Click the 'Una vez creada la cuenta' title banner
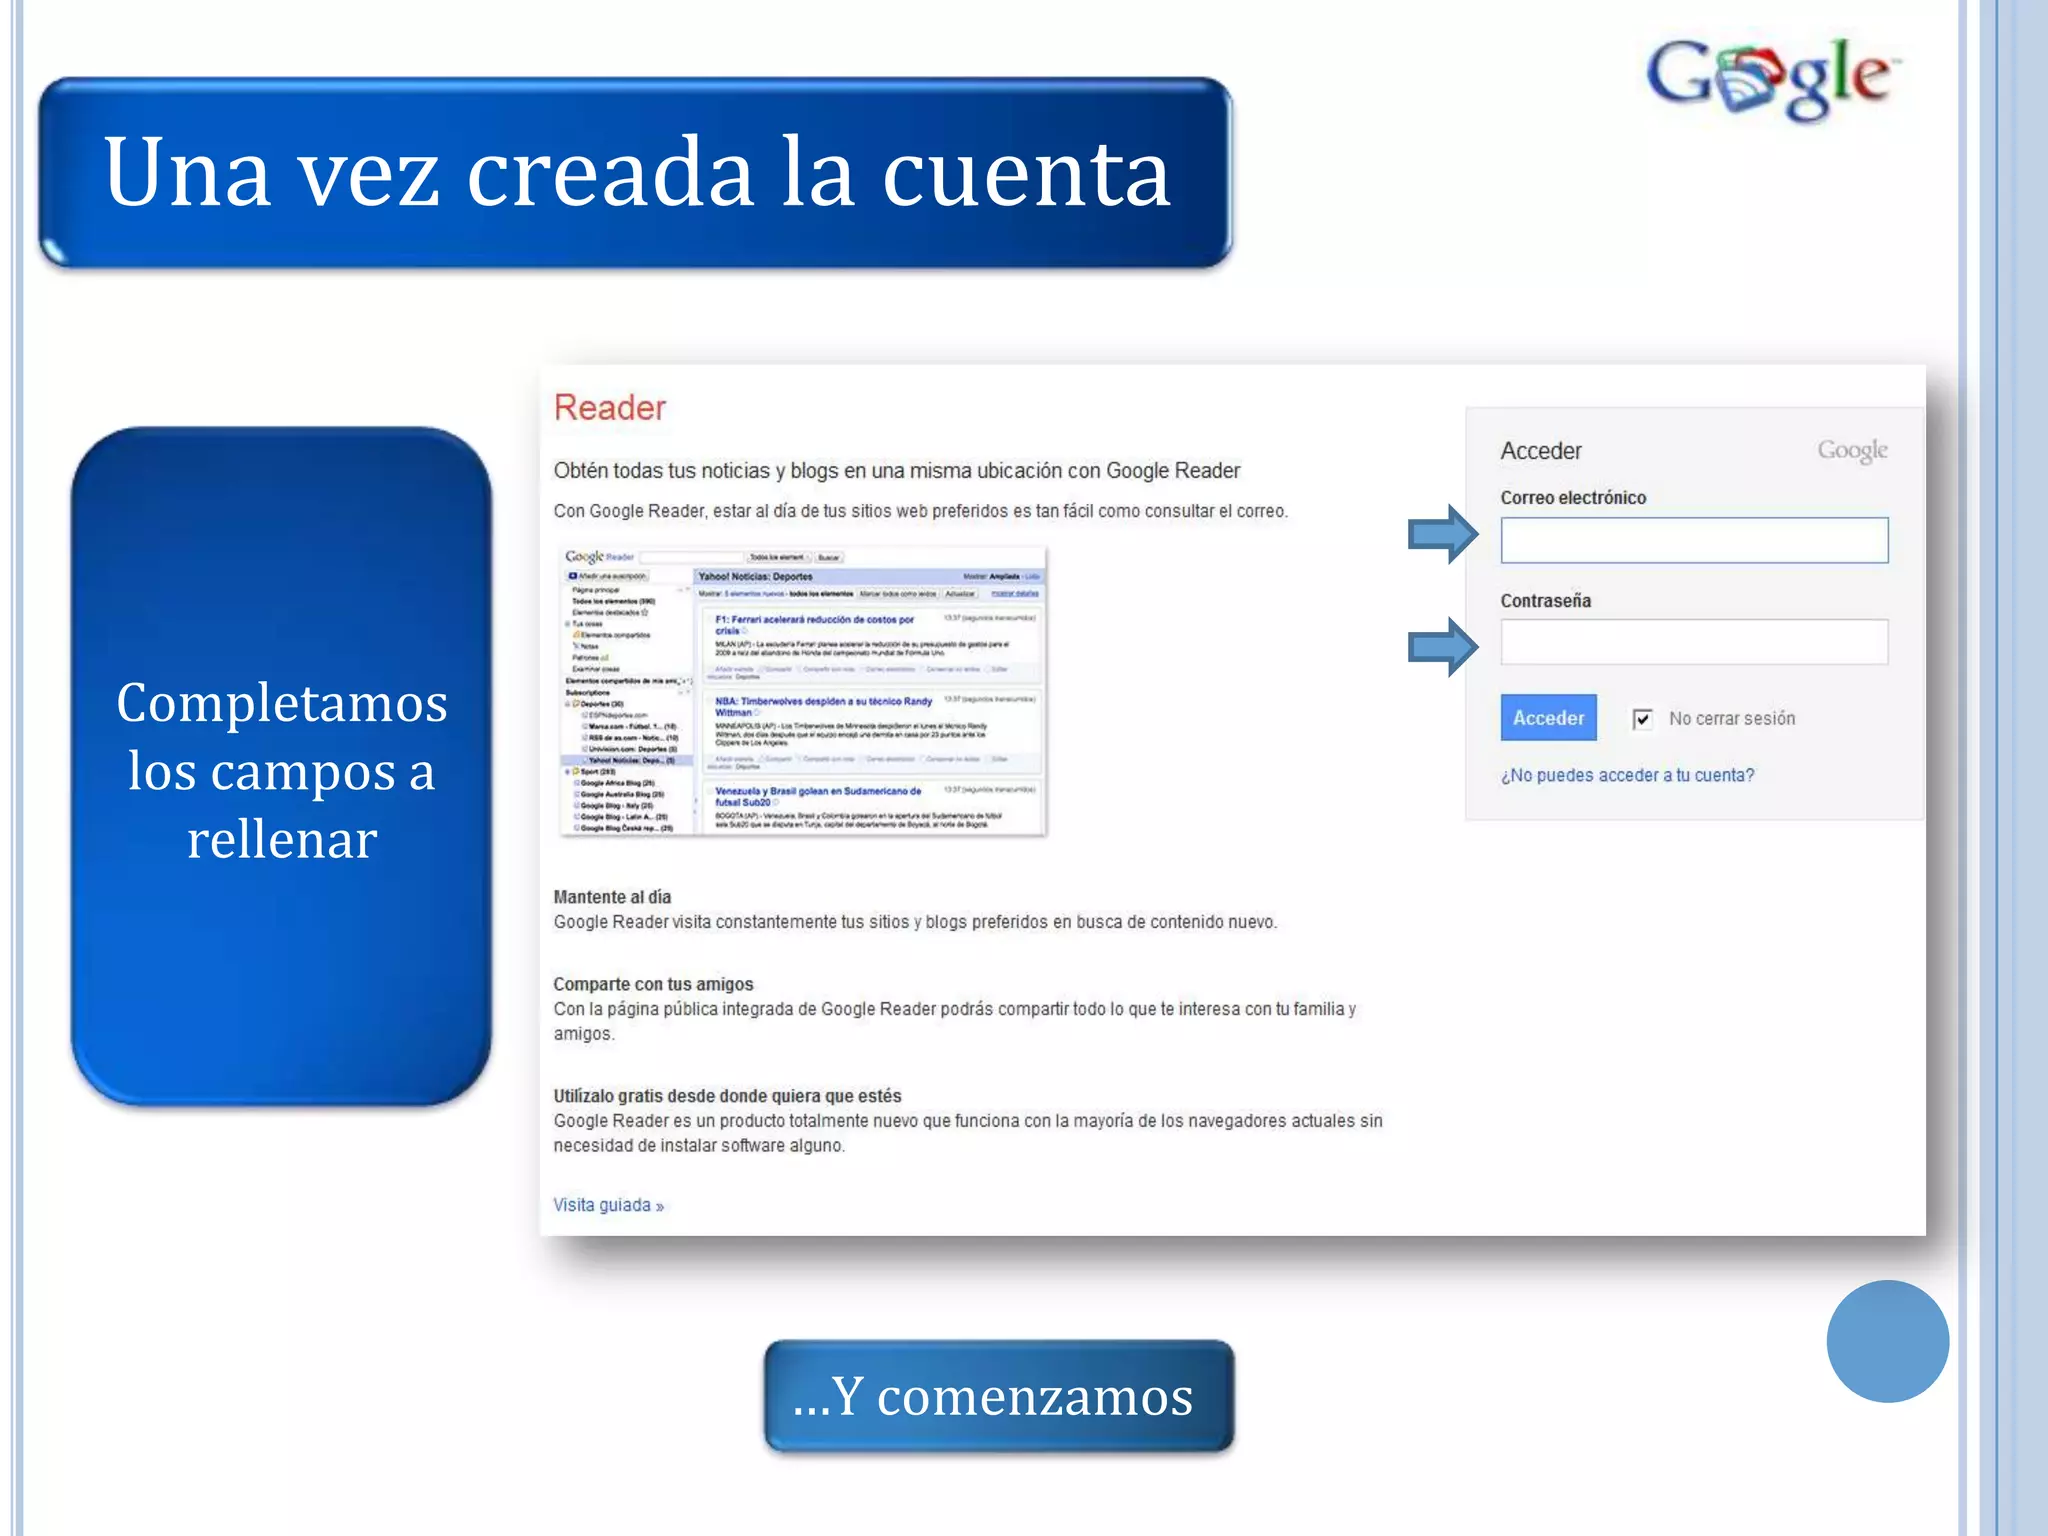 point(636,173)
